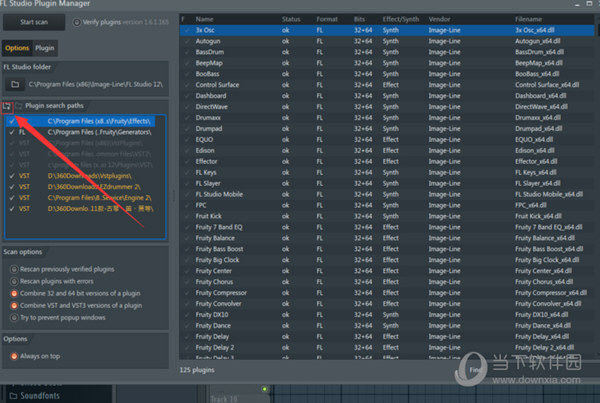
Task: Click the add plugin search path folder icon
Action: click(x=7, y=106)
